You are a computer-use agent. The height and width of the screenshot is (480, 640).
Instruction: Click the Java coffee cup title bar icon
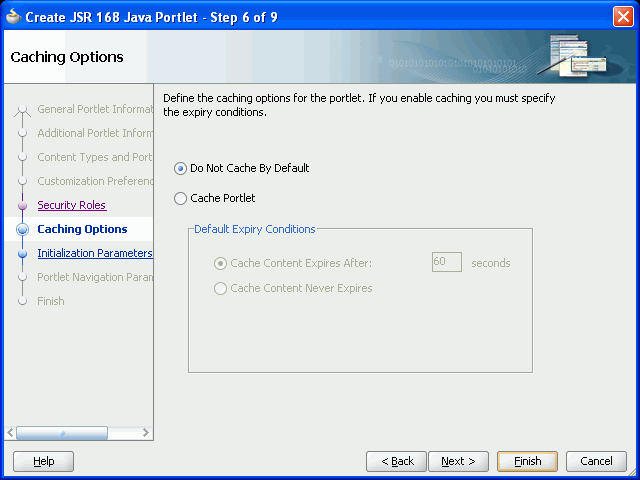[13, 16]
